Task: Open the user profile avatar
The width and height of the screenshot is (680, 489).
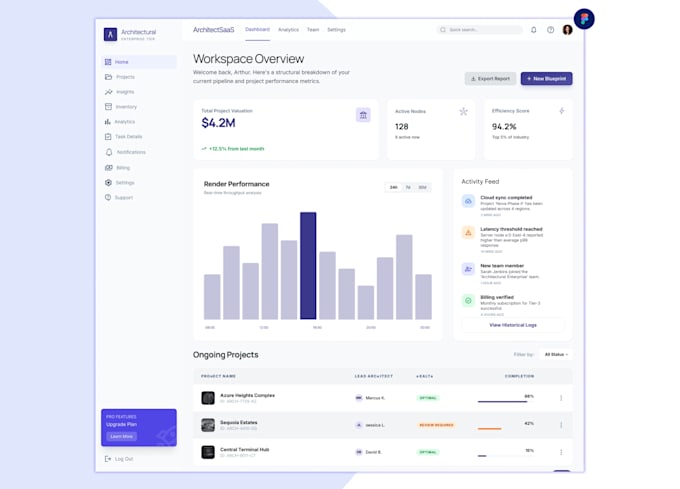Action: pyautogui.click(x=567, y=30)
